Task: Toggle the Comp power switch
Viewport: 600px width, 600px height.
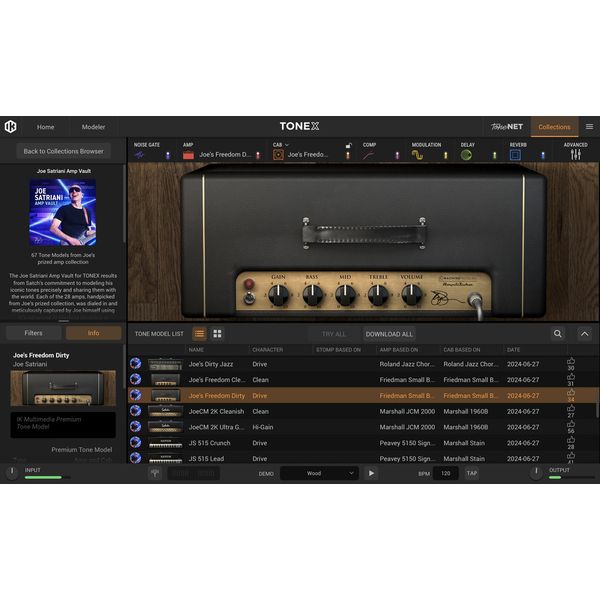Action: [397, 155]
